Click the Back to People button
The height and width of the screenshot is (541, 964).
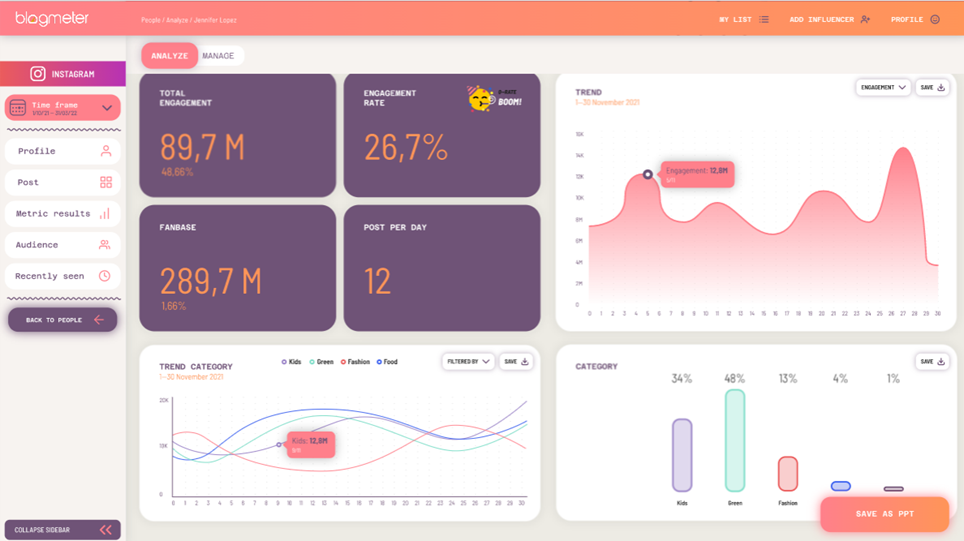click(63, 320)
